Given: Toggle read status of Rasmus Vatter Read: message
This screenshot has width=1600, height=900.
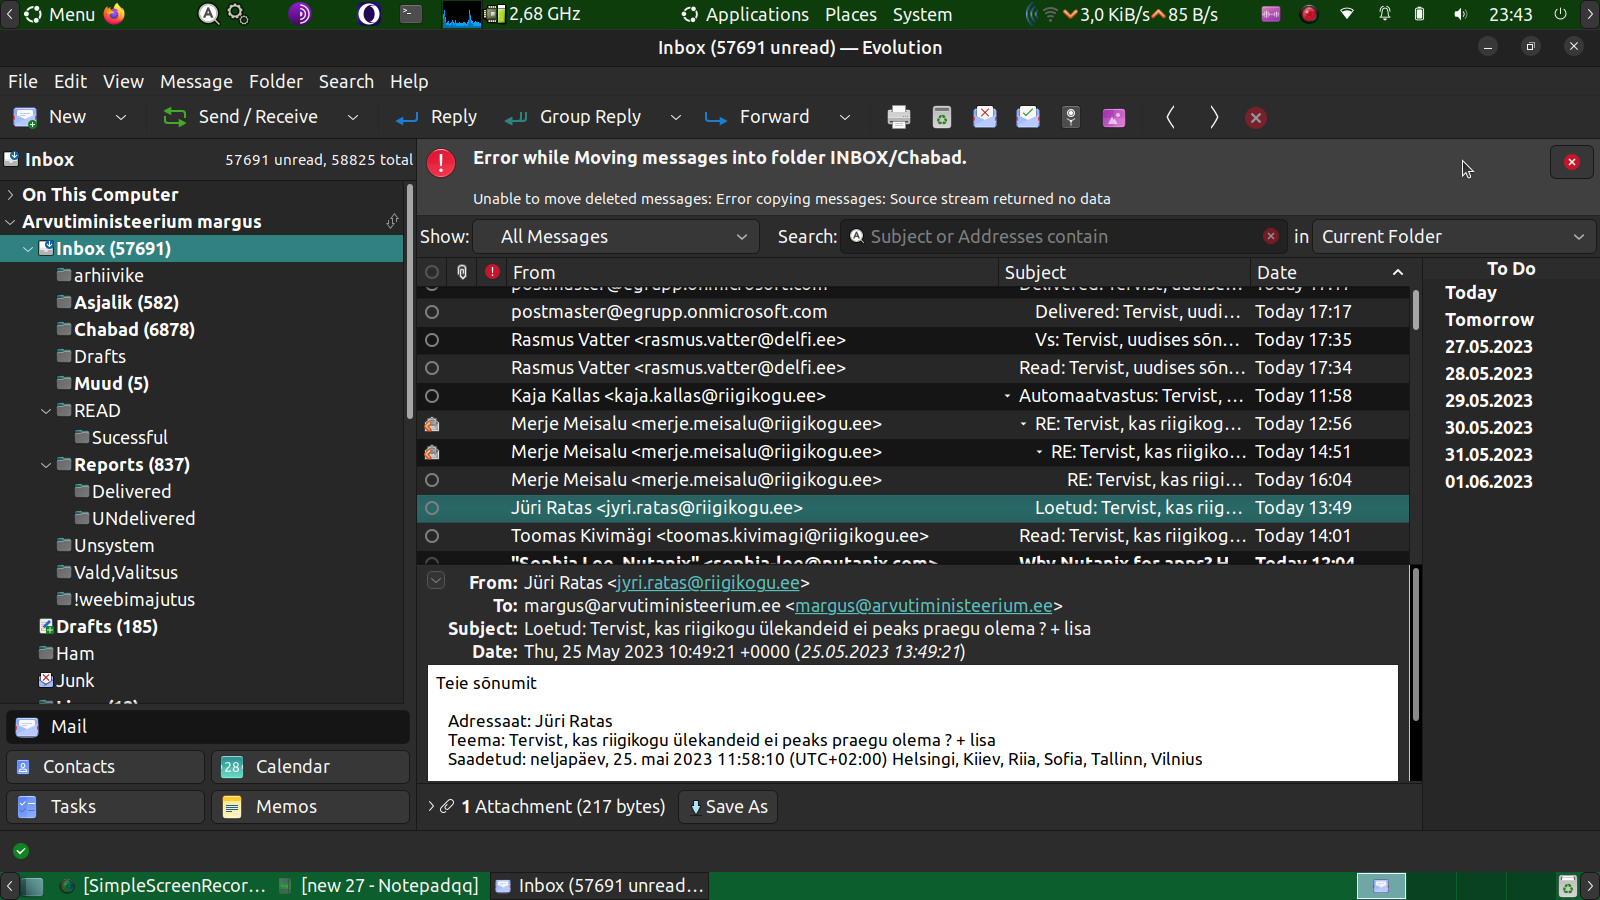Looking at the screenshot, I should coord(432,368).
